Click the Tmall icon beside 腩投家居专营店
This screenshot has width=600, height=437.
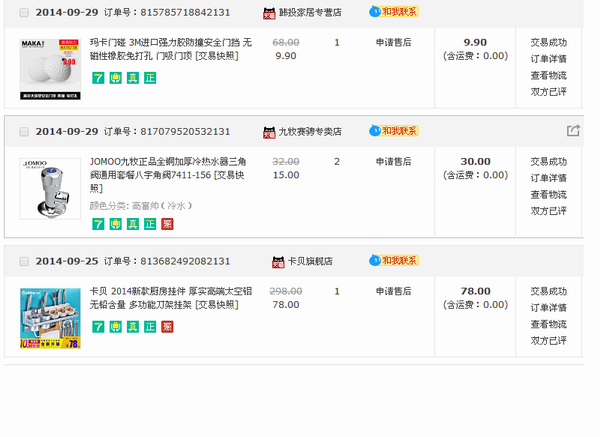pyautogui.click(x=269, y=14)
